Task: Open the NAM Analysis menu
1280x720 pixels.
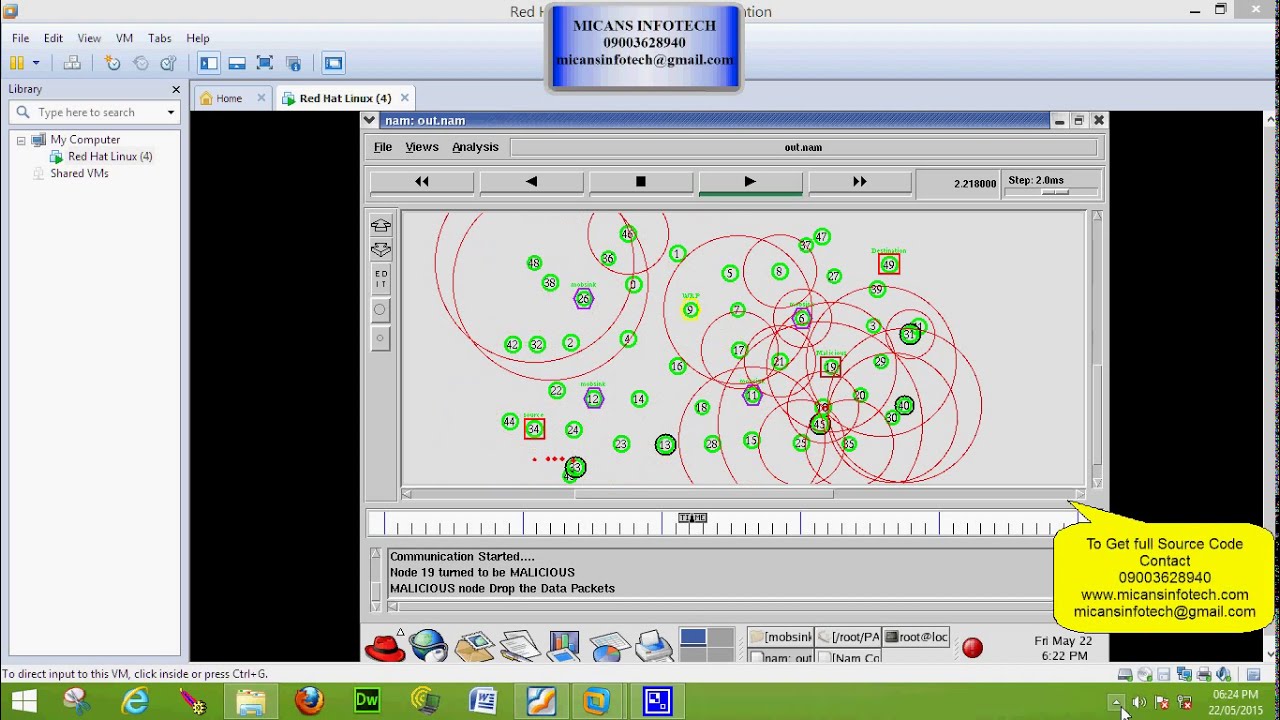Action: 475,147
